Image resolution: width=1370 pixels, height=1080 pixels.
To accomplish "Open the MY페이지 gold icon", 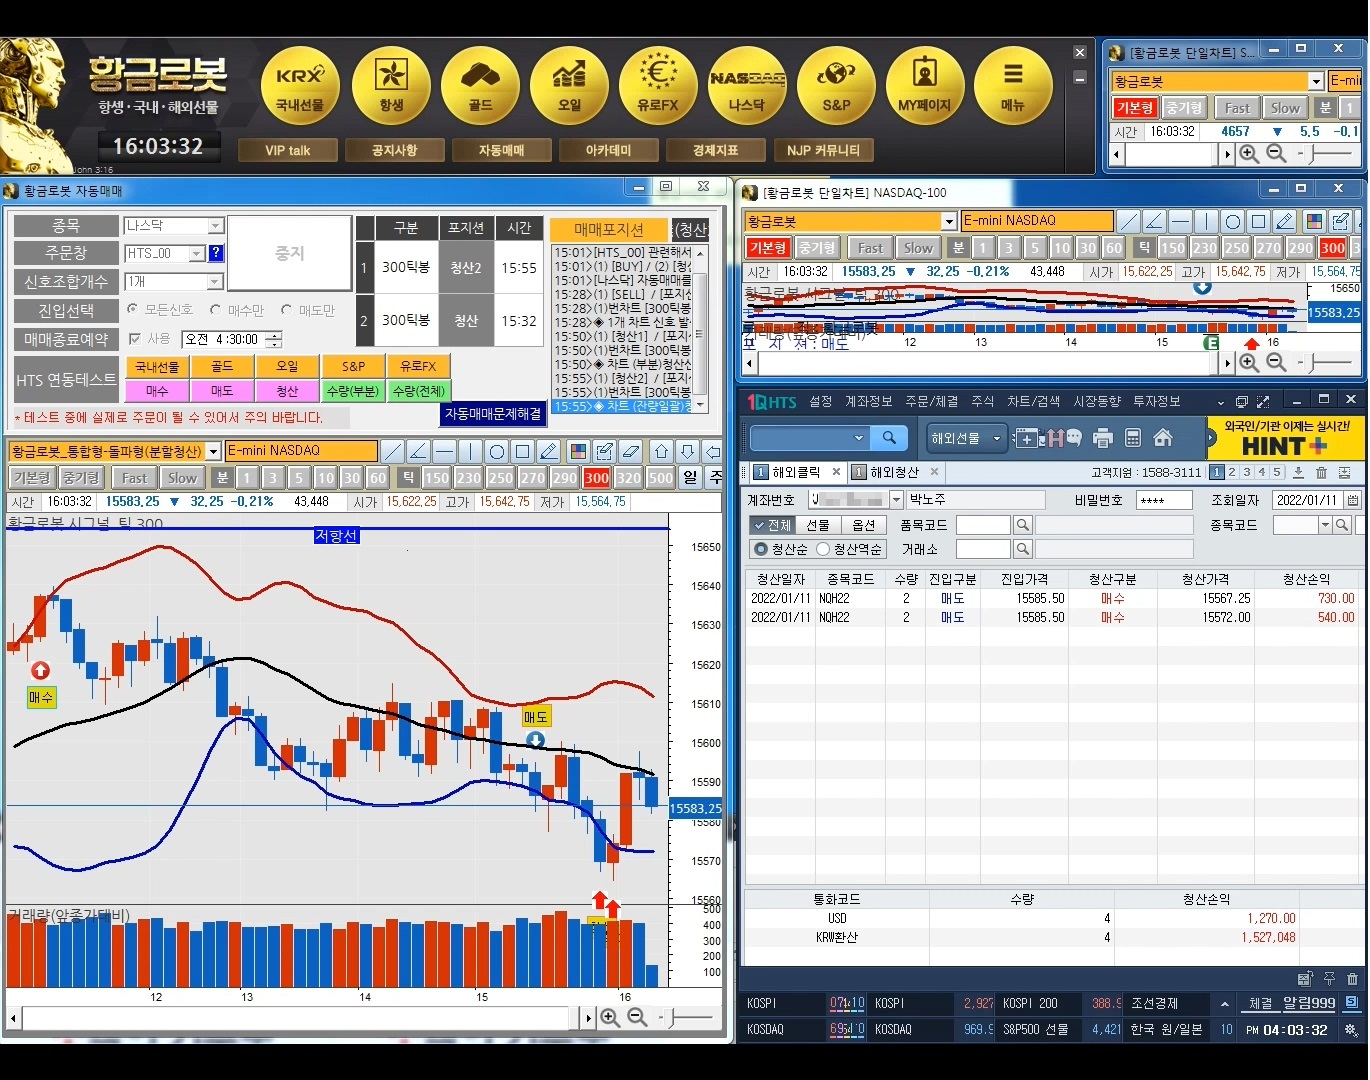I will click(x=925, y=86).
